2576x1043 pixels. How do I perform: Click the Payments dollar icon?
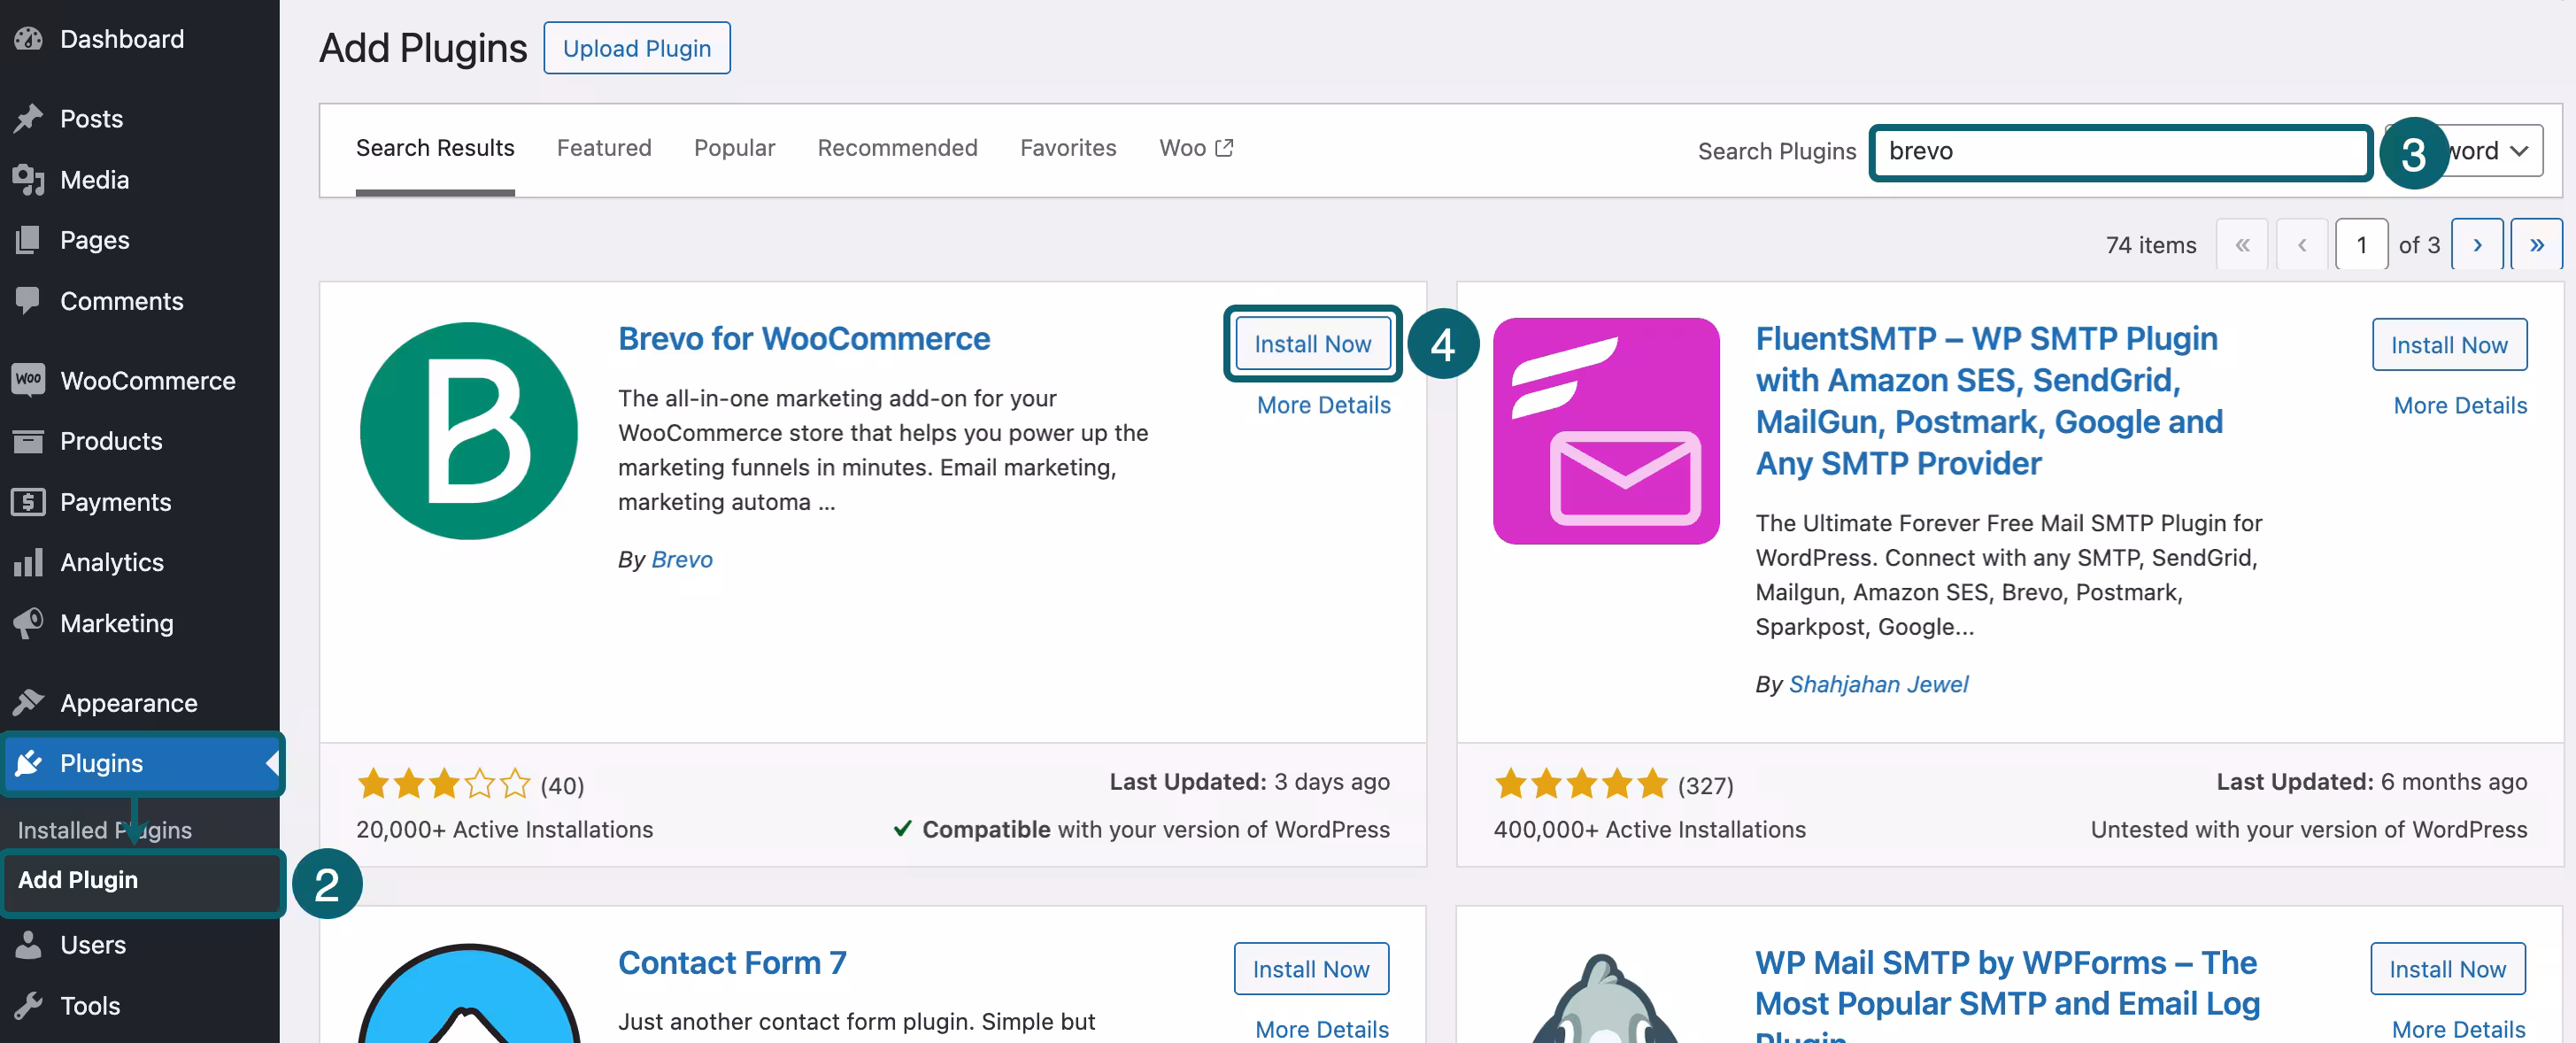click(28, 502)
